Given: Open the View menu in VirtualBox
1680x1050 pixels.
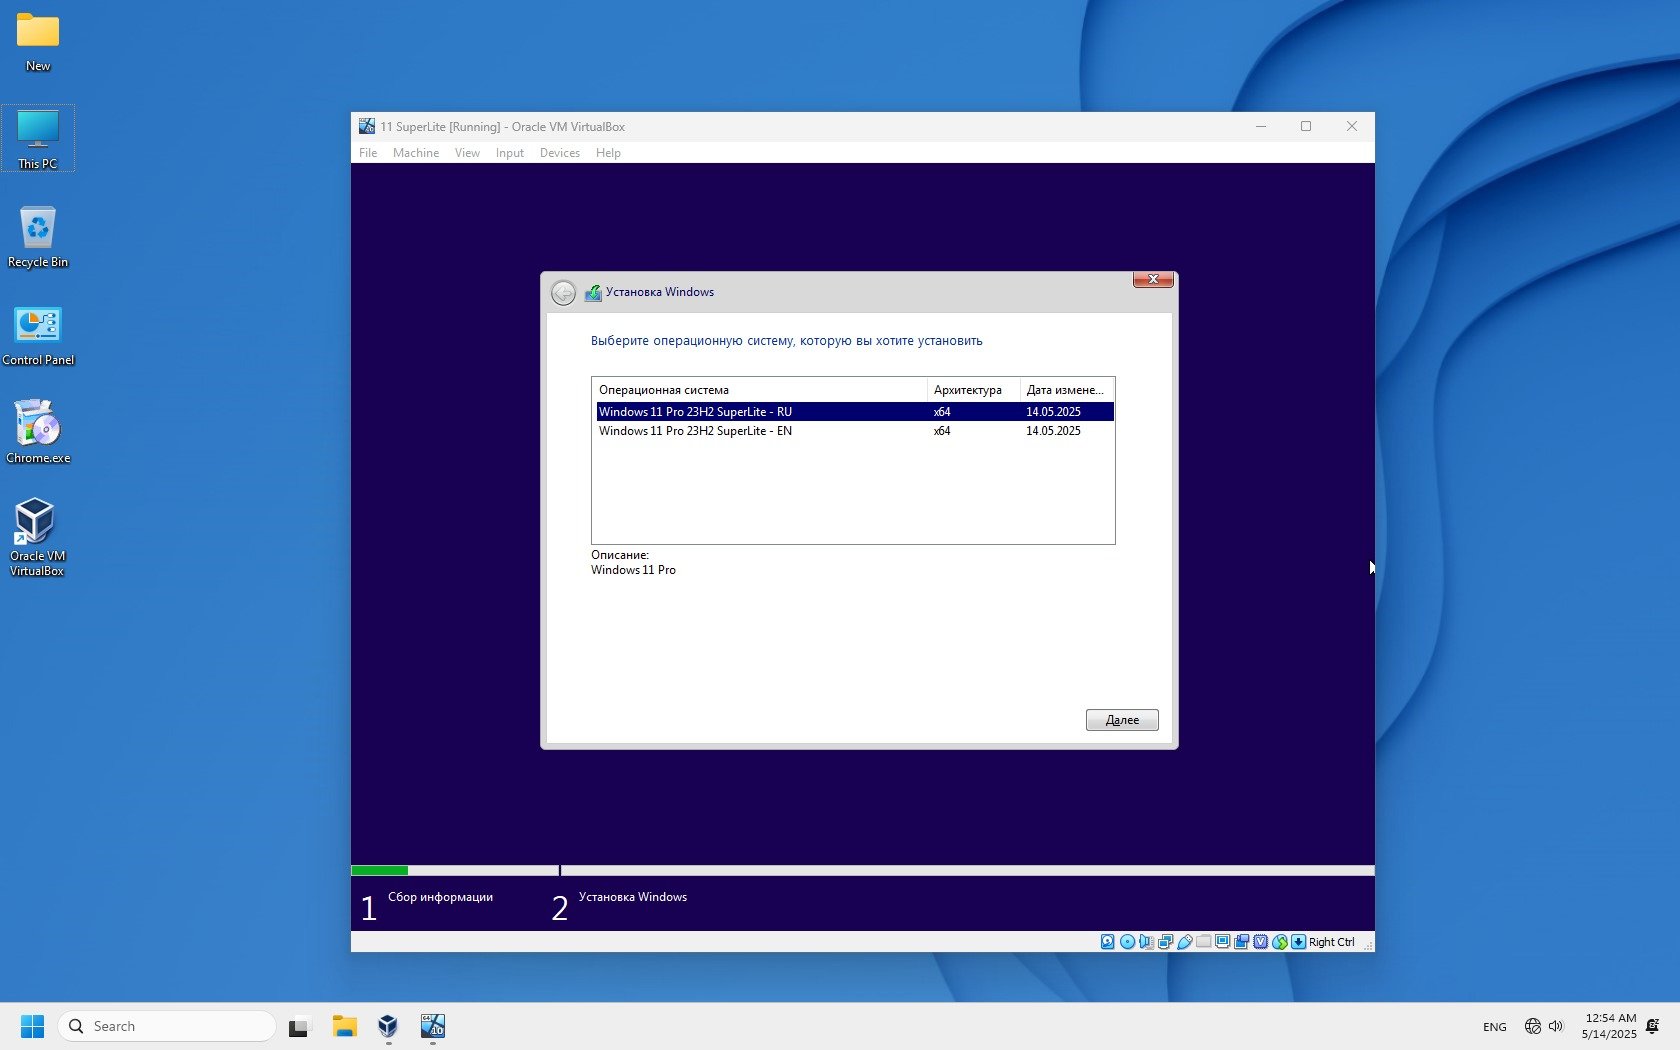Looking at the screenshot, I should pyautogui.click(x=467, y=153).
